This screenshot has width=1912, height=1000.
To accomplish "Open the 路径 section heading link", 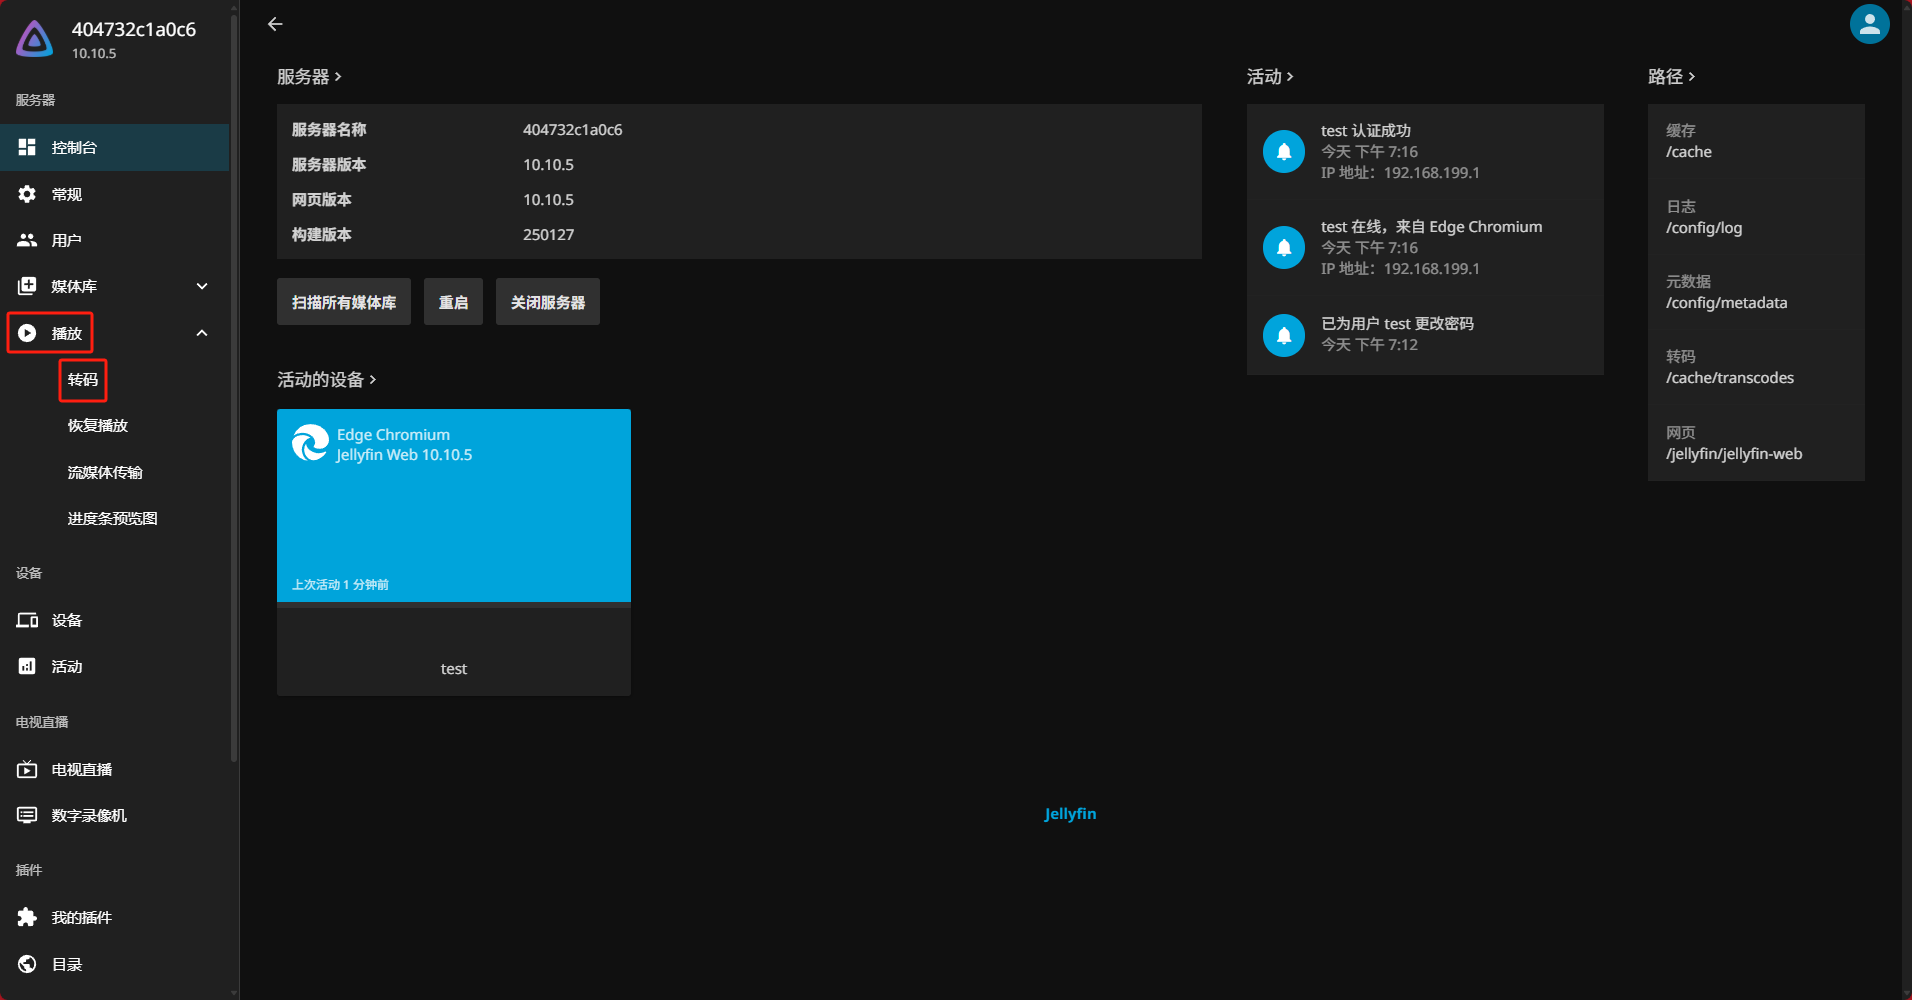I will coord(1671,77).
